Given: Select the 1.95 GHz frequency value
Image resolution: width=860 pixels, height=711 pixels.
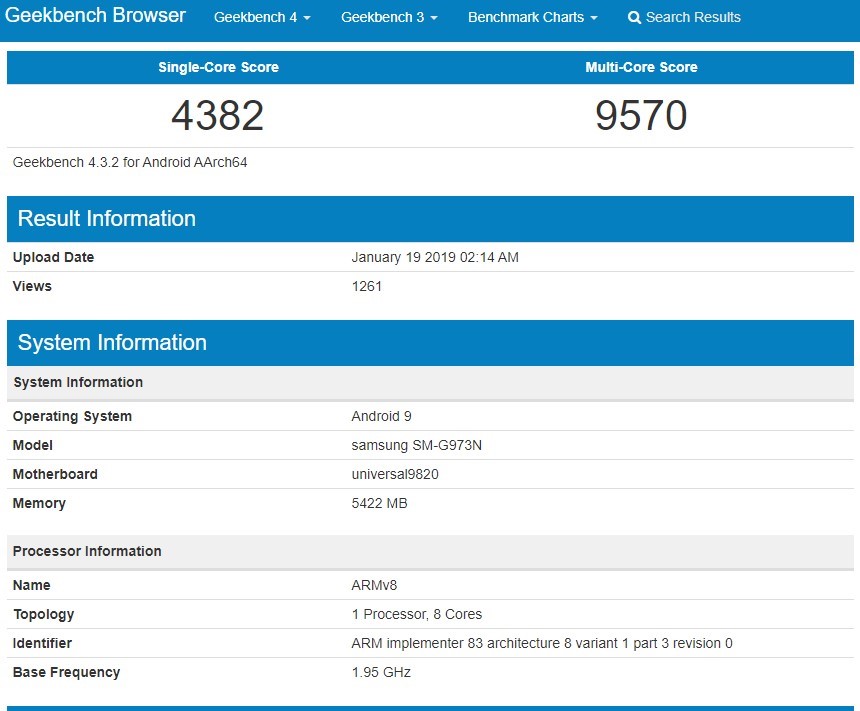Looking at the screenshot, I should pyautogui.click(x=381, y=672).
